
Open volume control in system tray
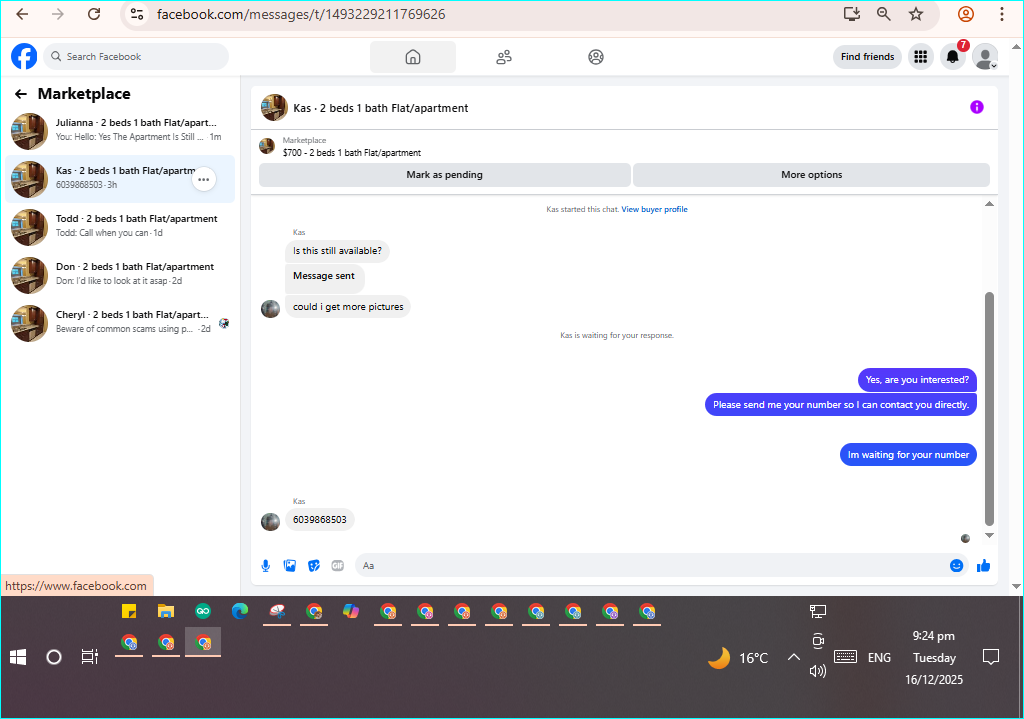[x=818, y=671]
